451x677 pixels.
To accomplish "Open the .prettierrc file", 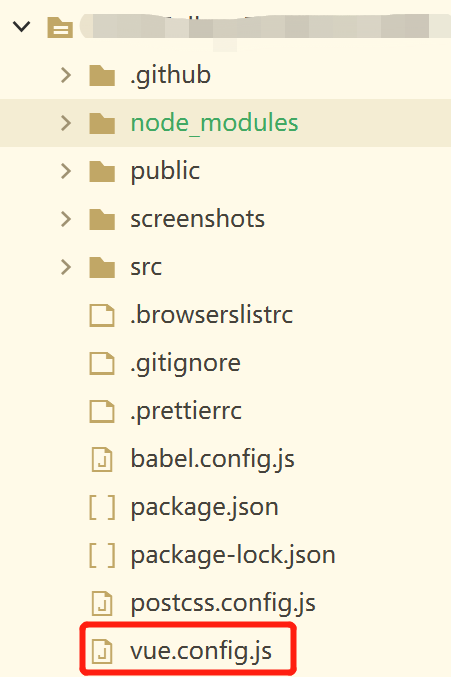I will point(186,411).
